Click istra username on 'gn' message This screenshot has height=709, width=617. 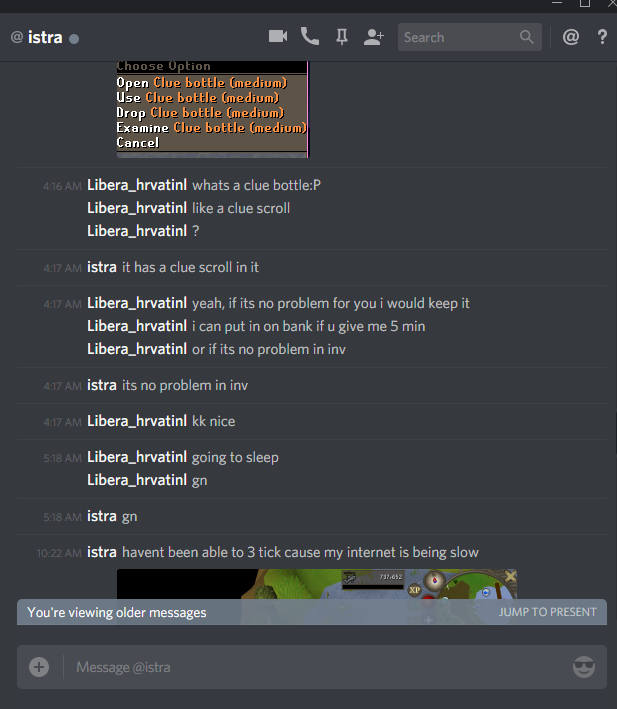tap(102, 516)
